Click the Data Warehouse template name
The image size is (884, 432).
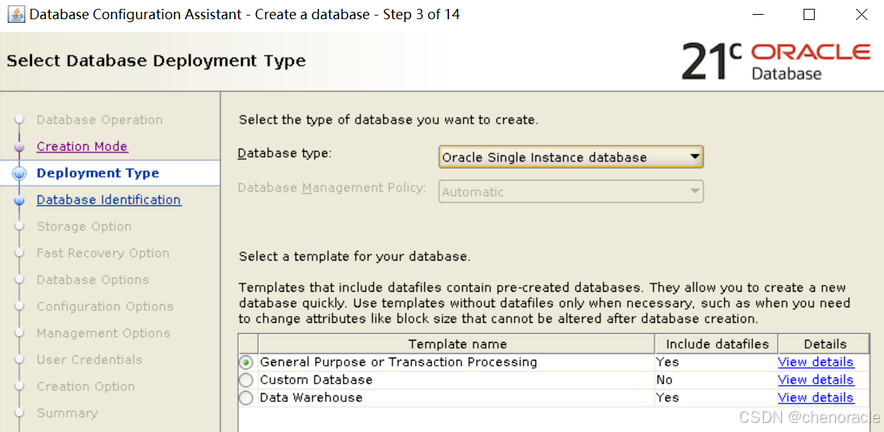pyautogui.click(x=311, y=398)
